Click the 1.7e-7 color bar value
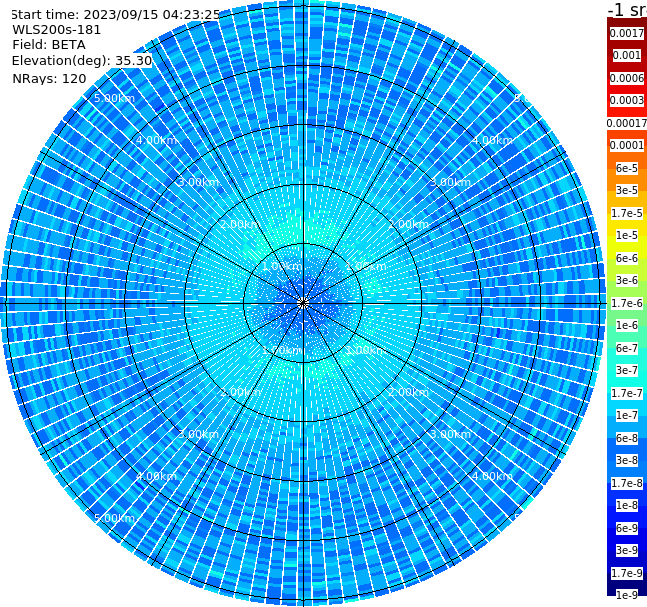 click(x=627, y=393)
